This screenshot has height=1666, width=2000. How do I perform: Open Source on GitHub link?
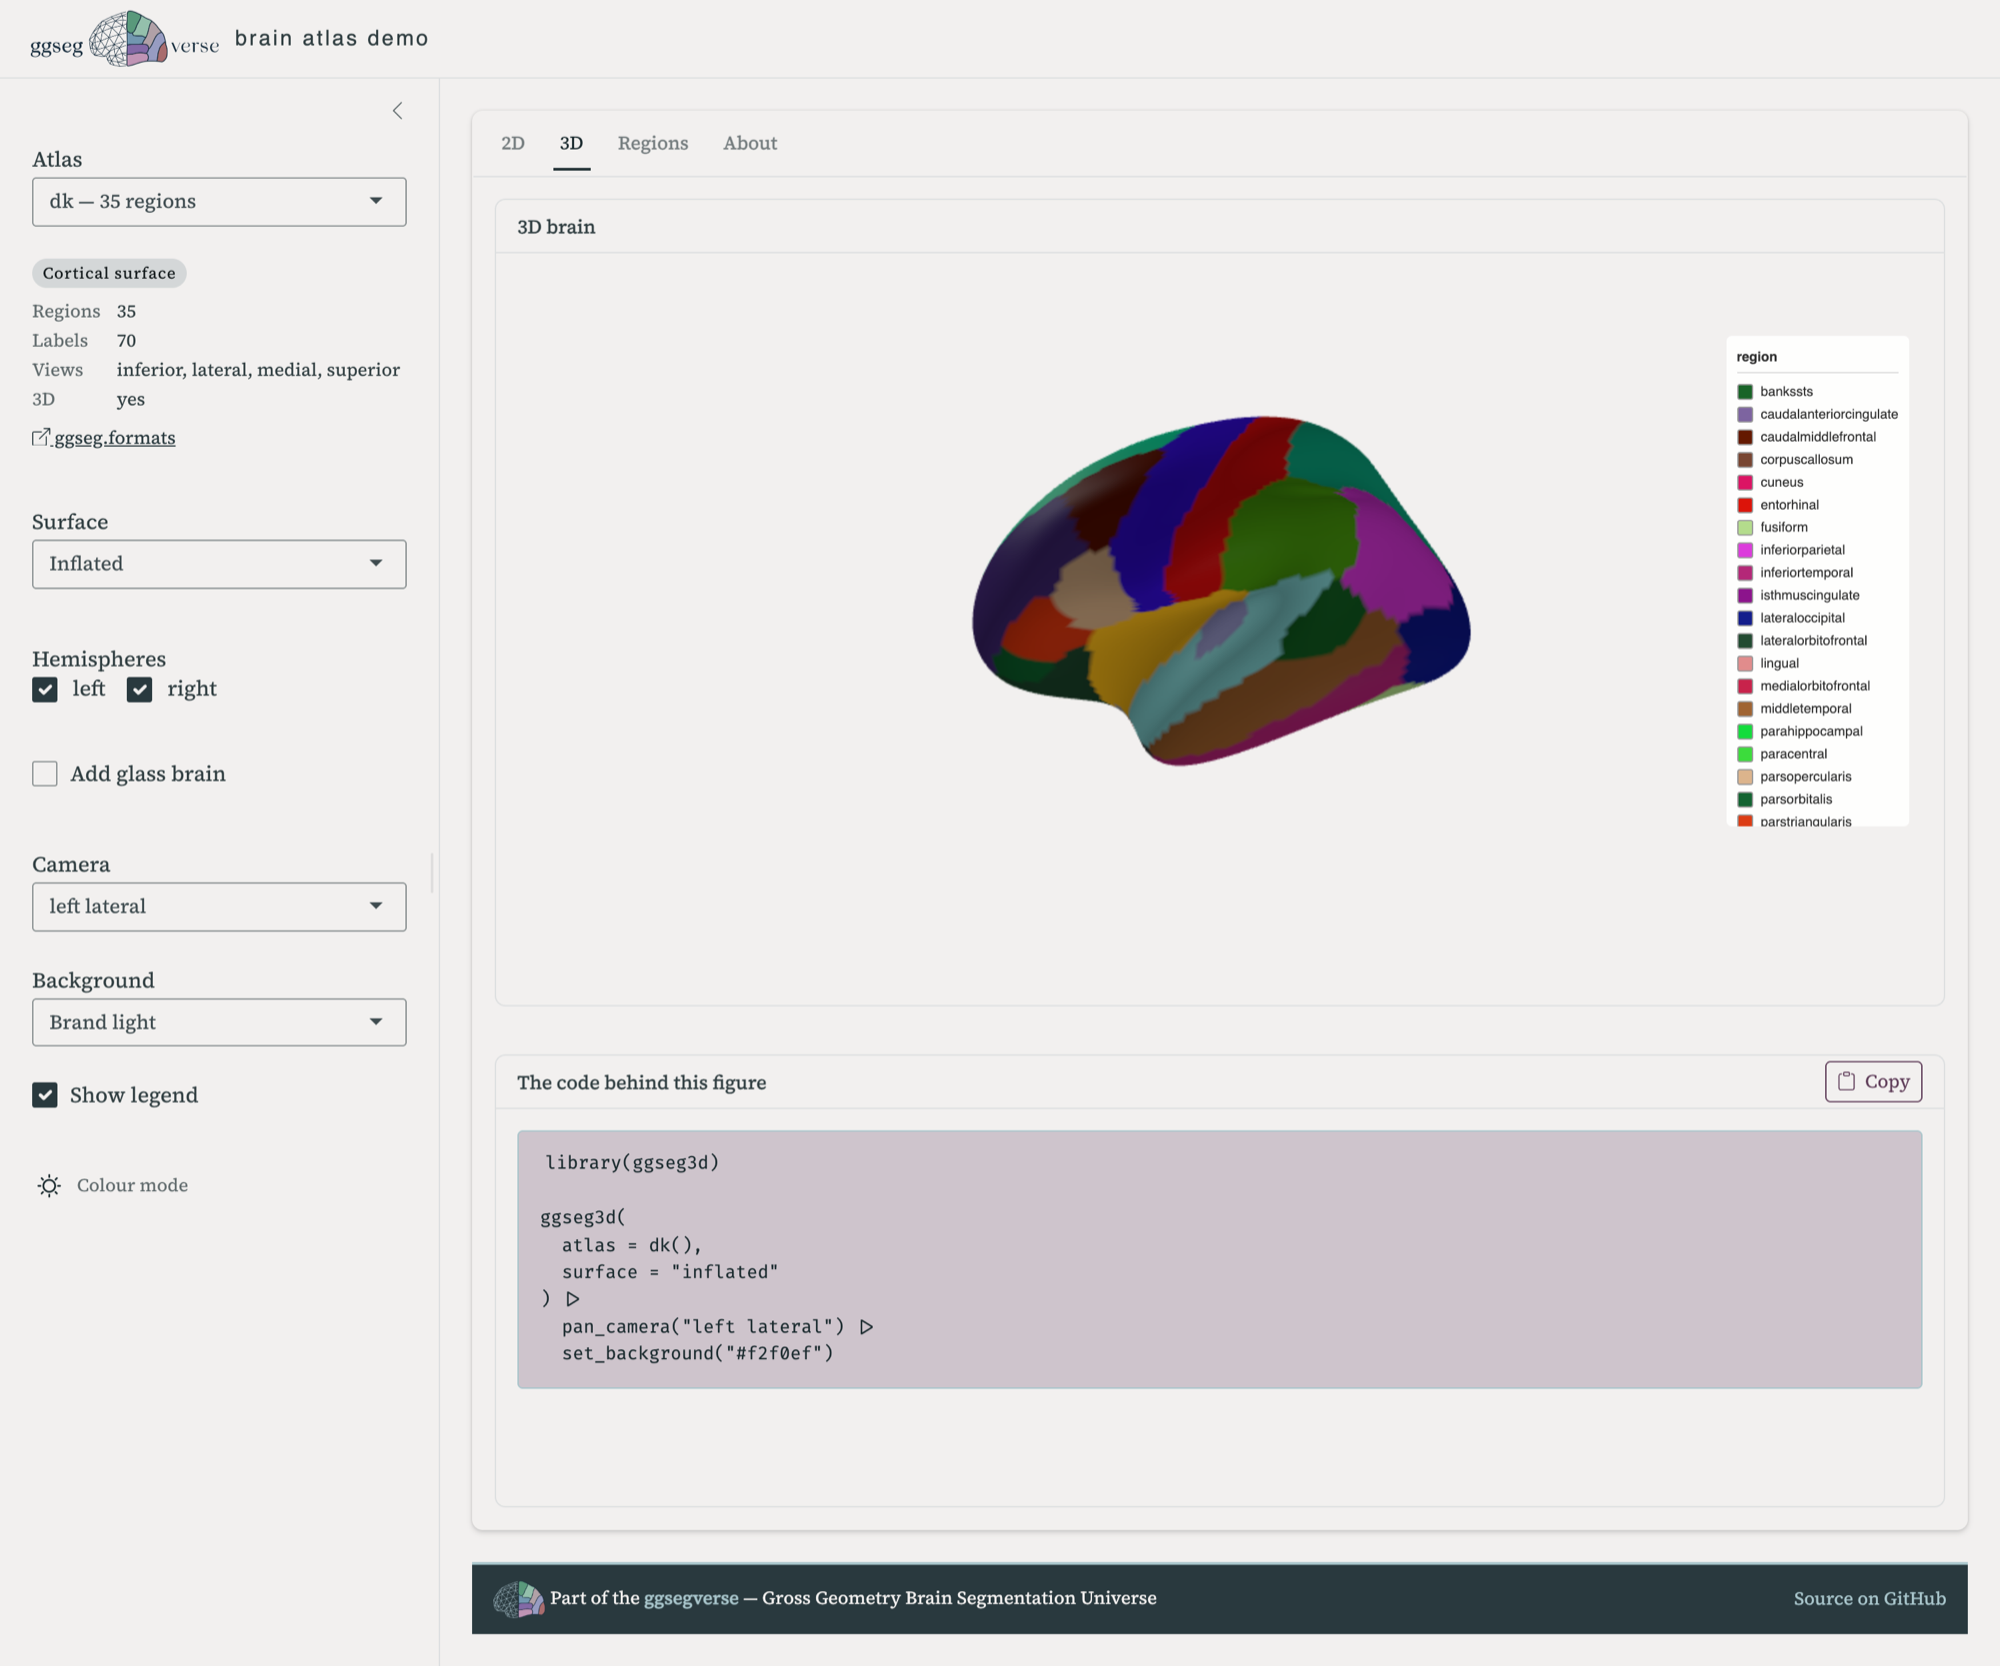click(1869, 1598)
